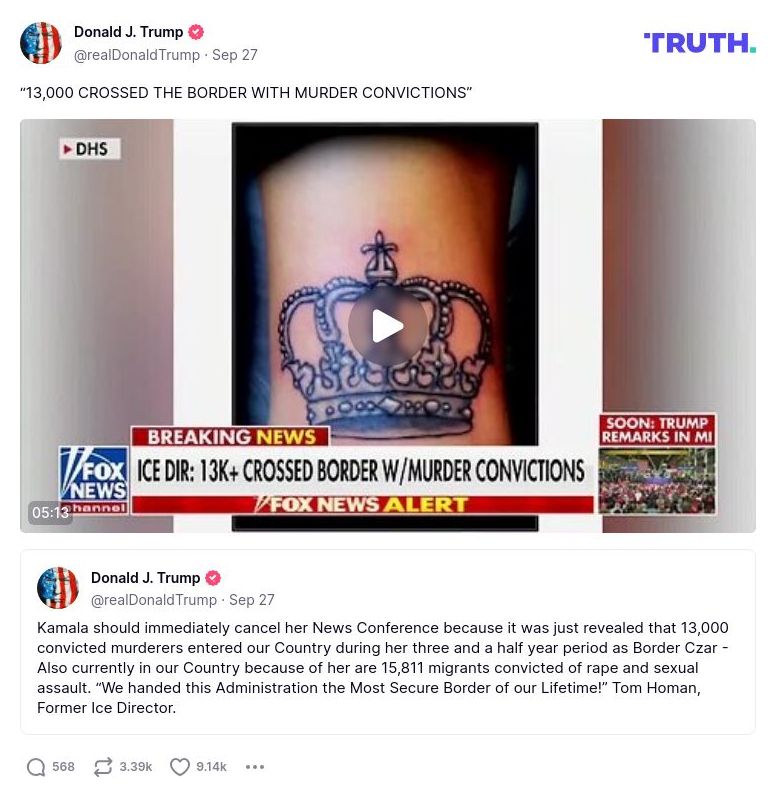Click the ReTruth arrows icon

click(x=103, y=767)
